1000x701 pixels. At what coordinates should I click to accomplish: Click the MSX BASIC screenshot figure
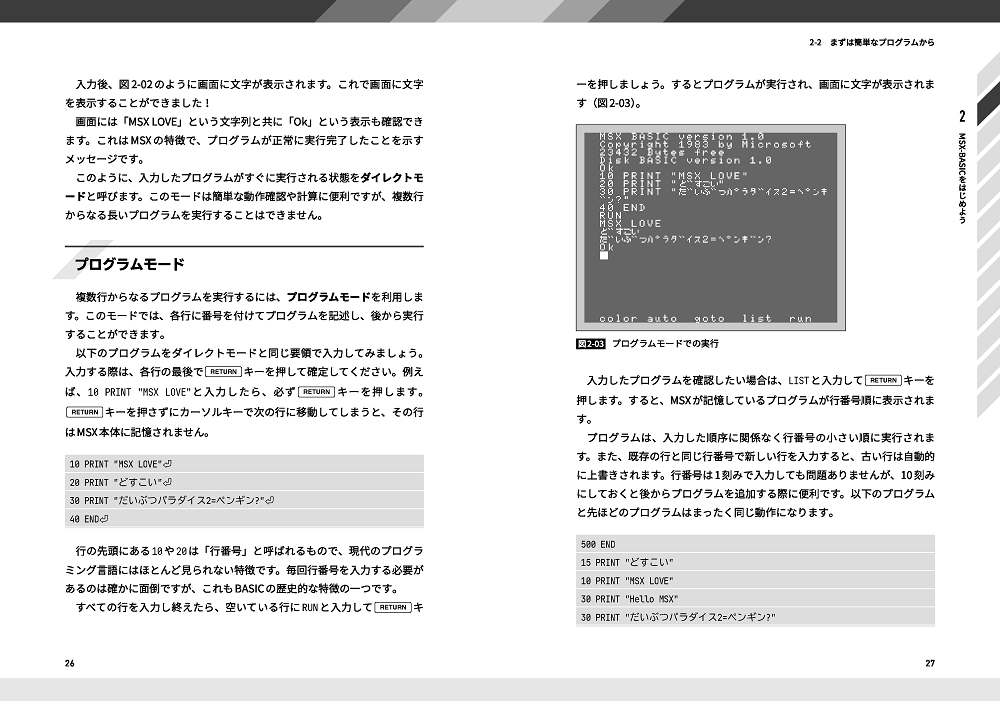tap(710, 227)
